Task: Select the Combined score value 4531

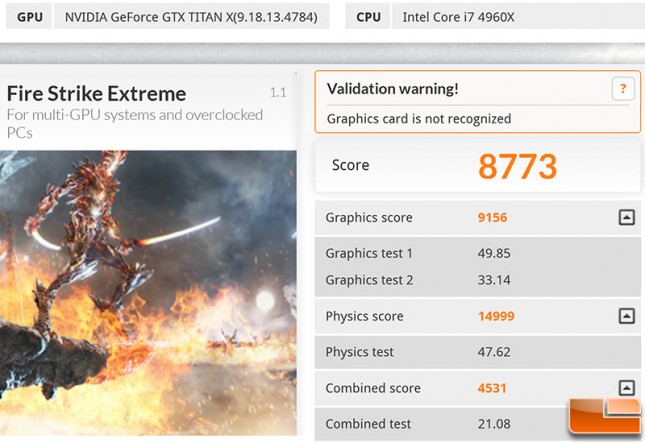Action: point(492,388)
